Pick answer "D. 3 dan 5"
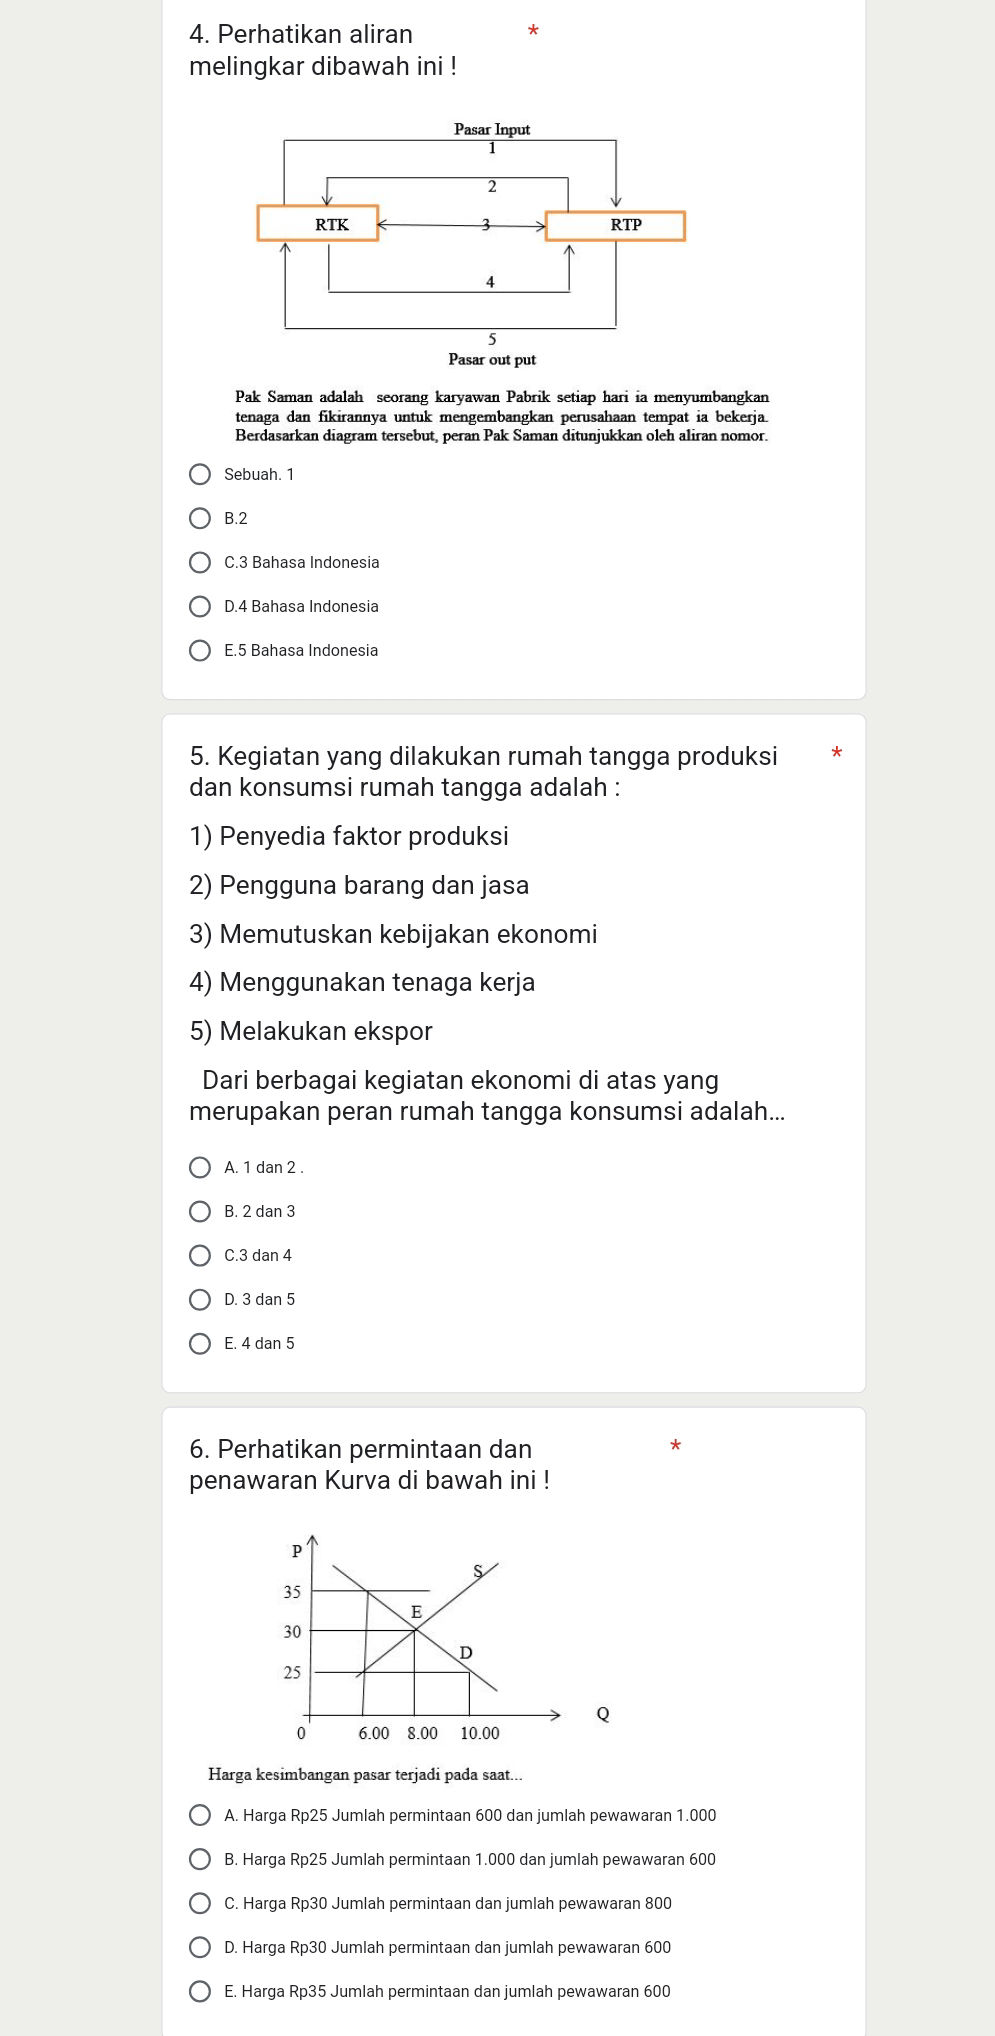The width and height of the screenshot is (995, 2036). 201,1299
